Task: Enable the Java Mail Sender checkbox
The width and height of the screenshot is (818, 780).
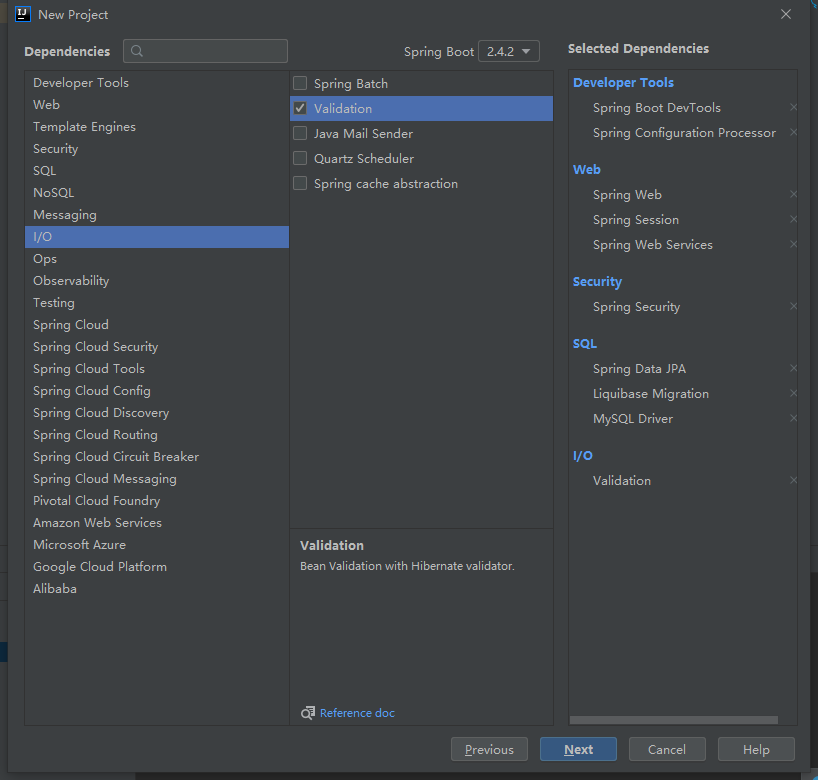Action: click(300, 134)
